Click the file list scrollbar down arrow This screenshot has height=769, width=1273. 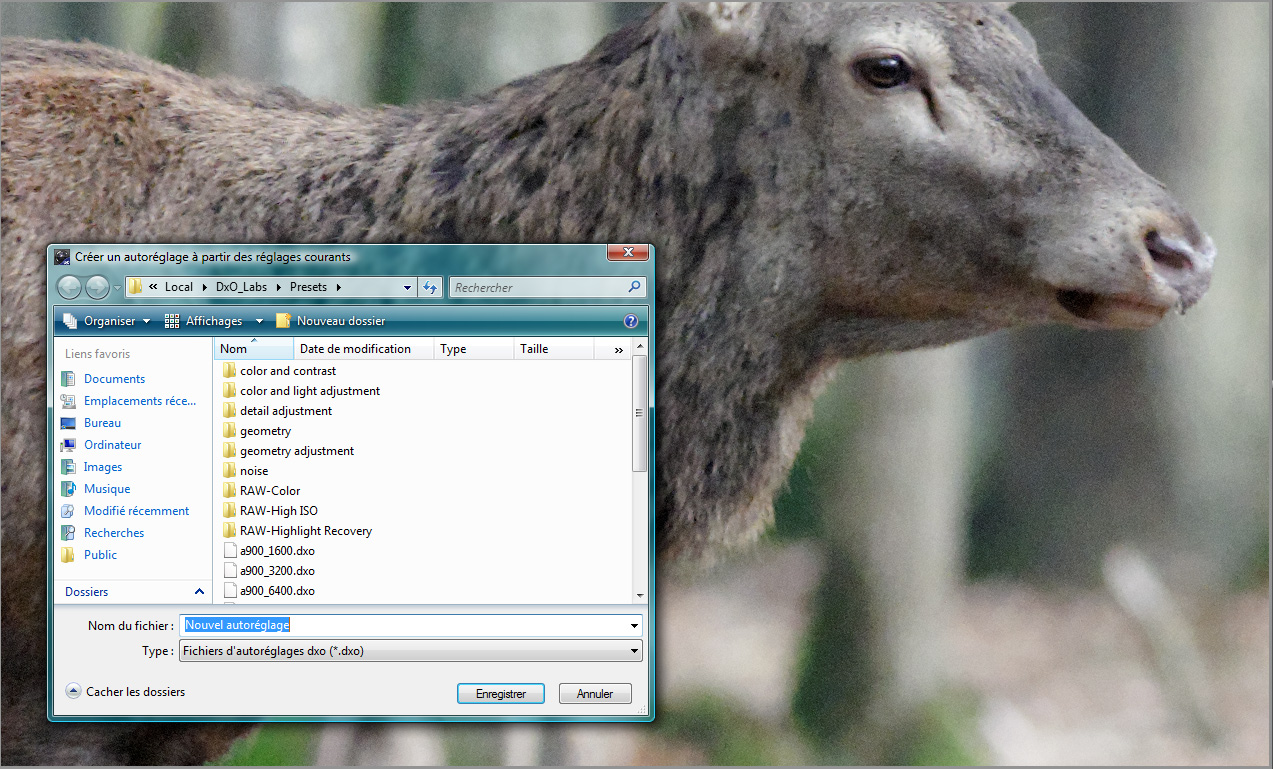coord(640,595)
